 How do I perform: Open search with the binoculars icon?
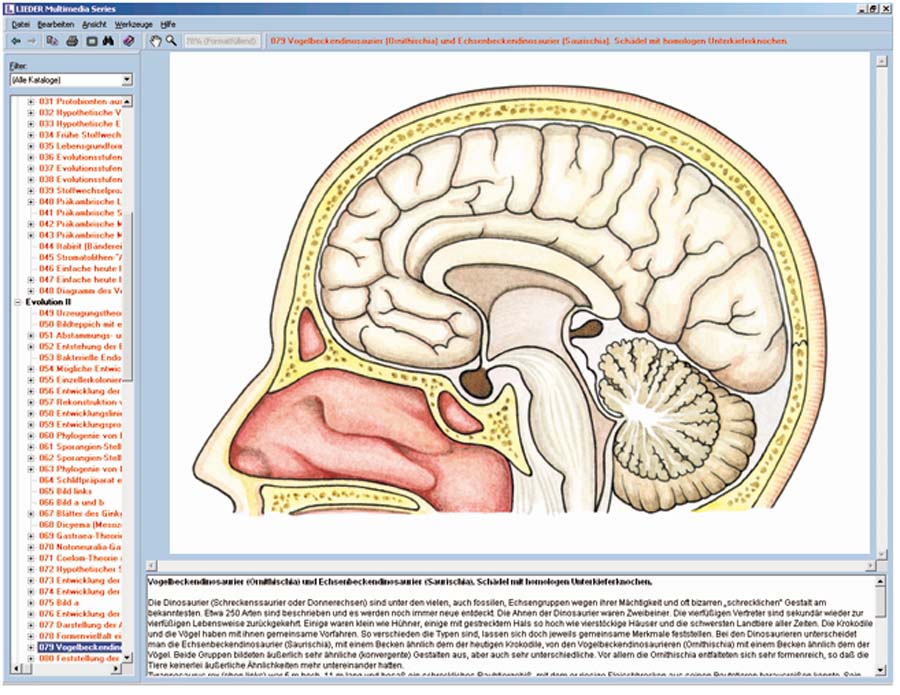tap(109, 41)
